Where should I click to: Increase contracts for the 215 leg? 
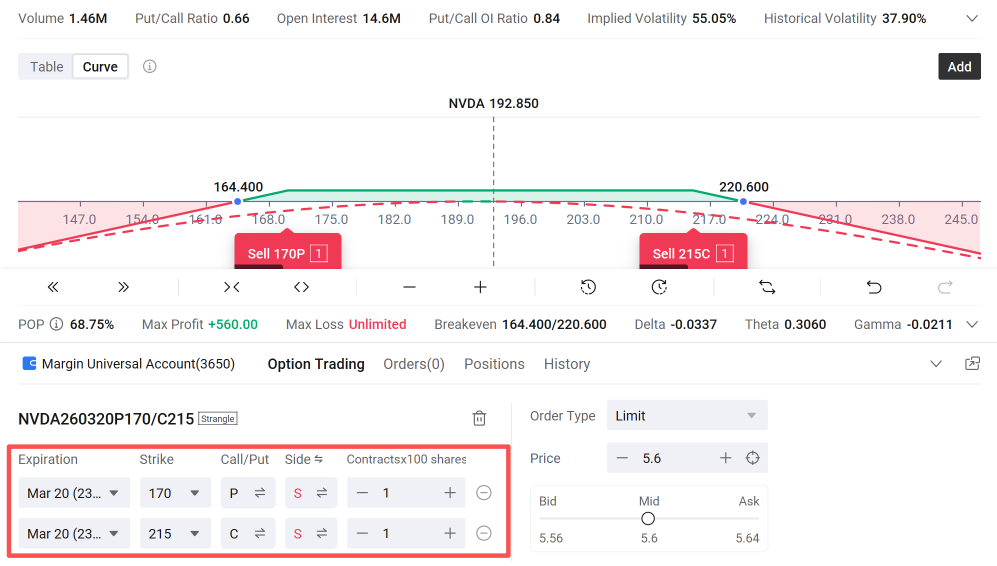(450, 533)
